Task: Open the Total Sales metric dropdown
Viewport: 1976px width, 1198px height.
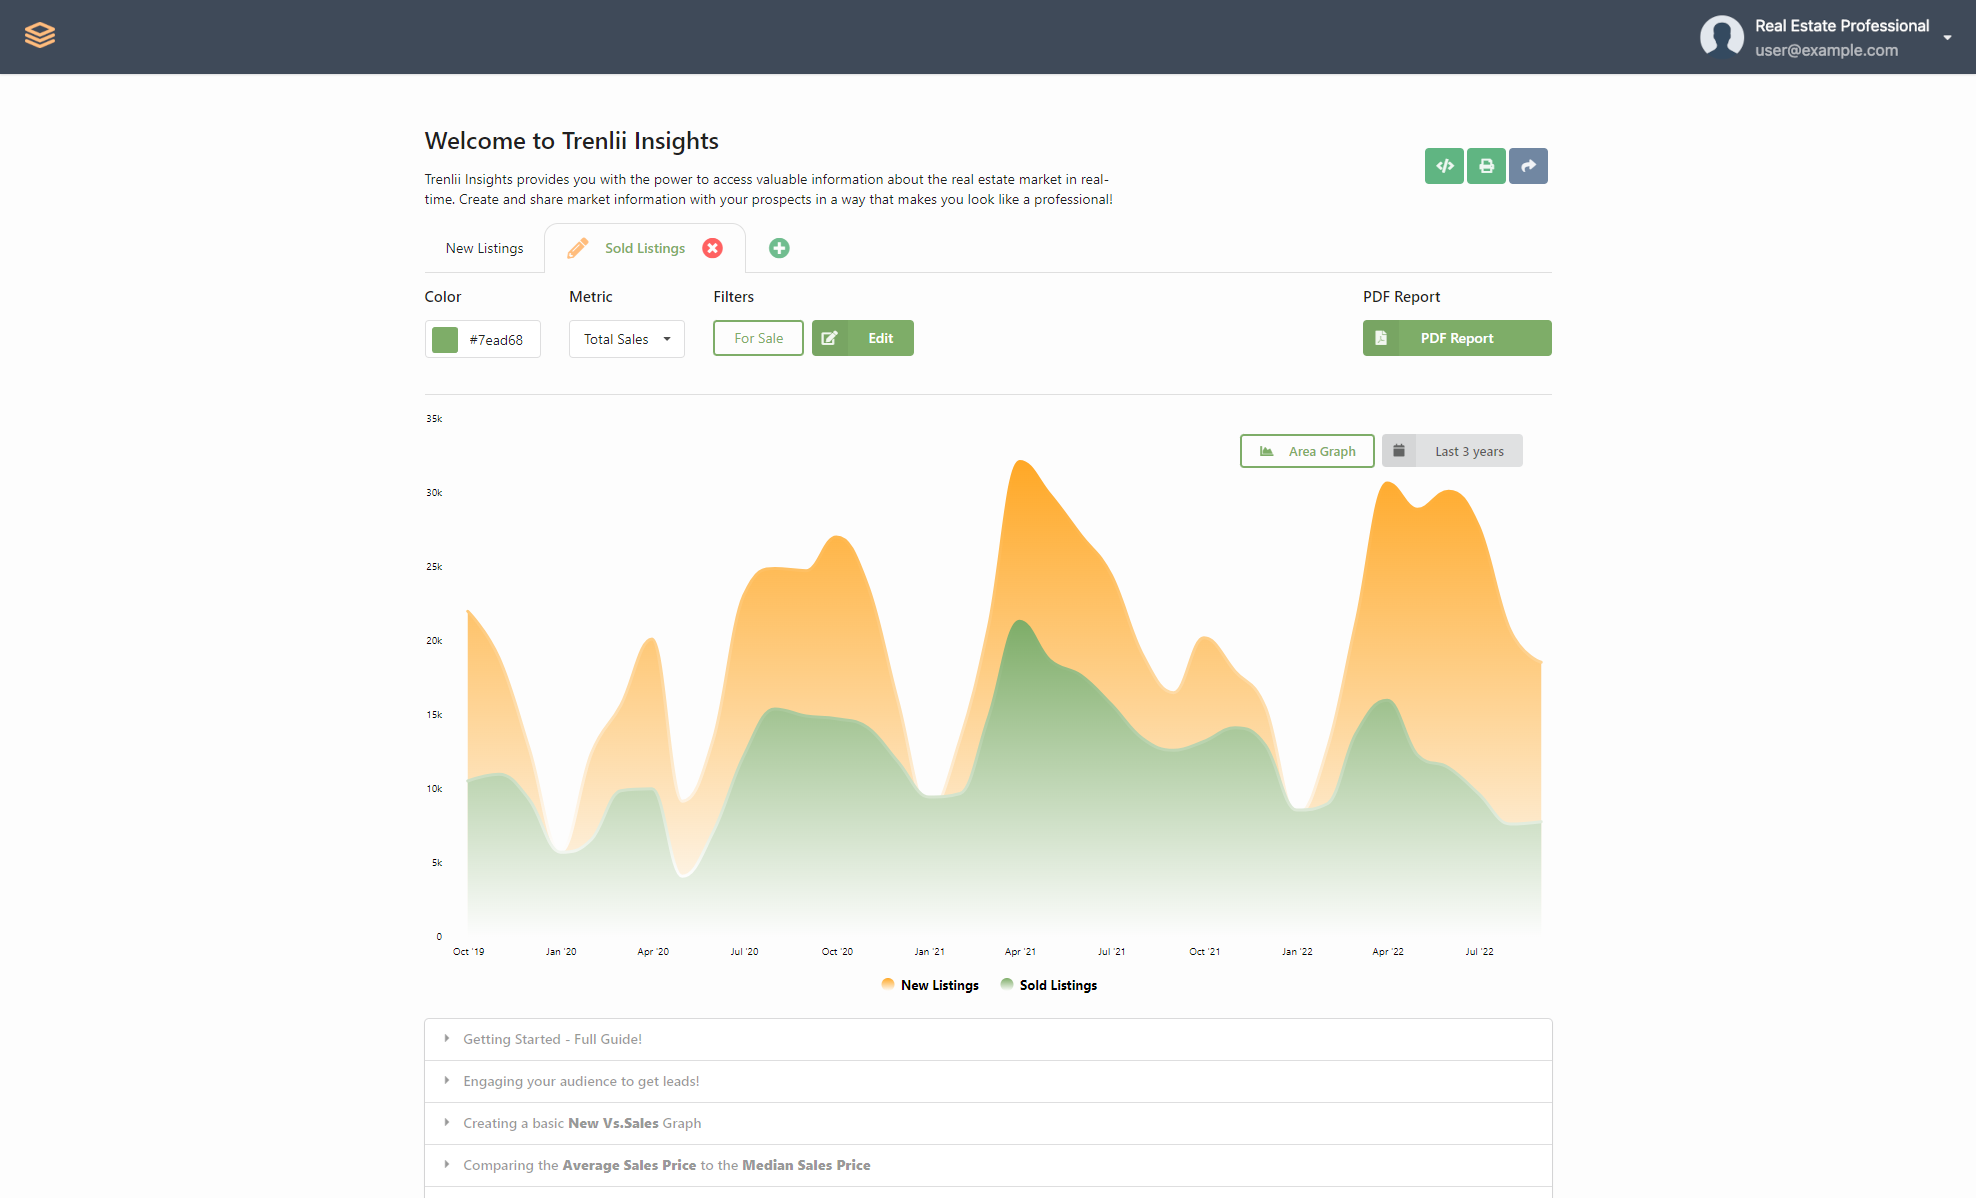Action: (x=627, y=339)
